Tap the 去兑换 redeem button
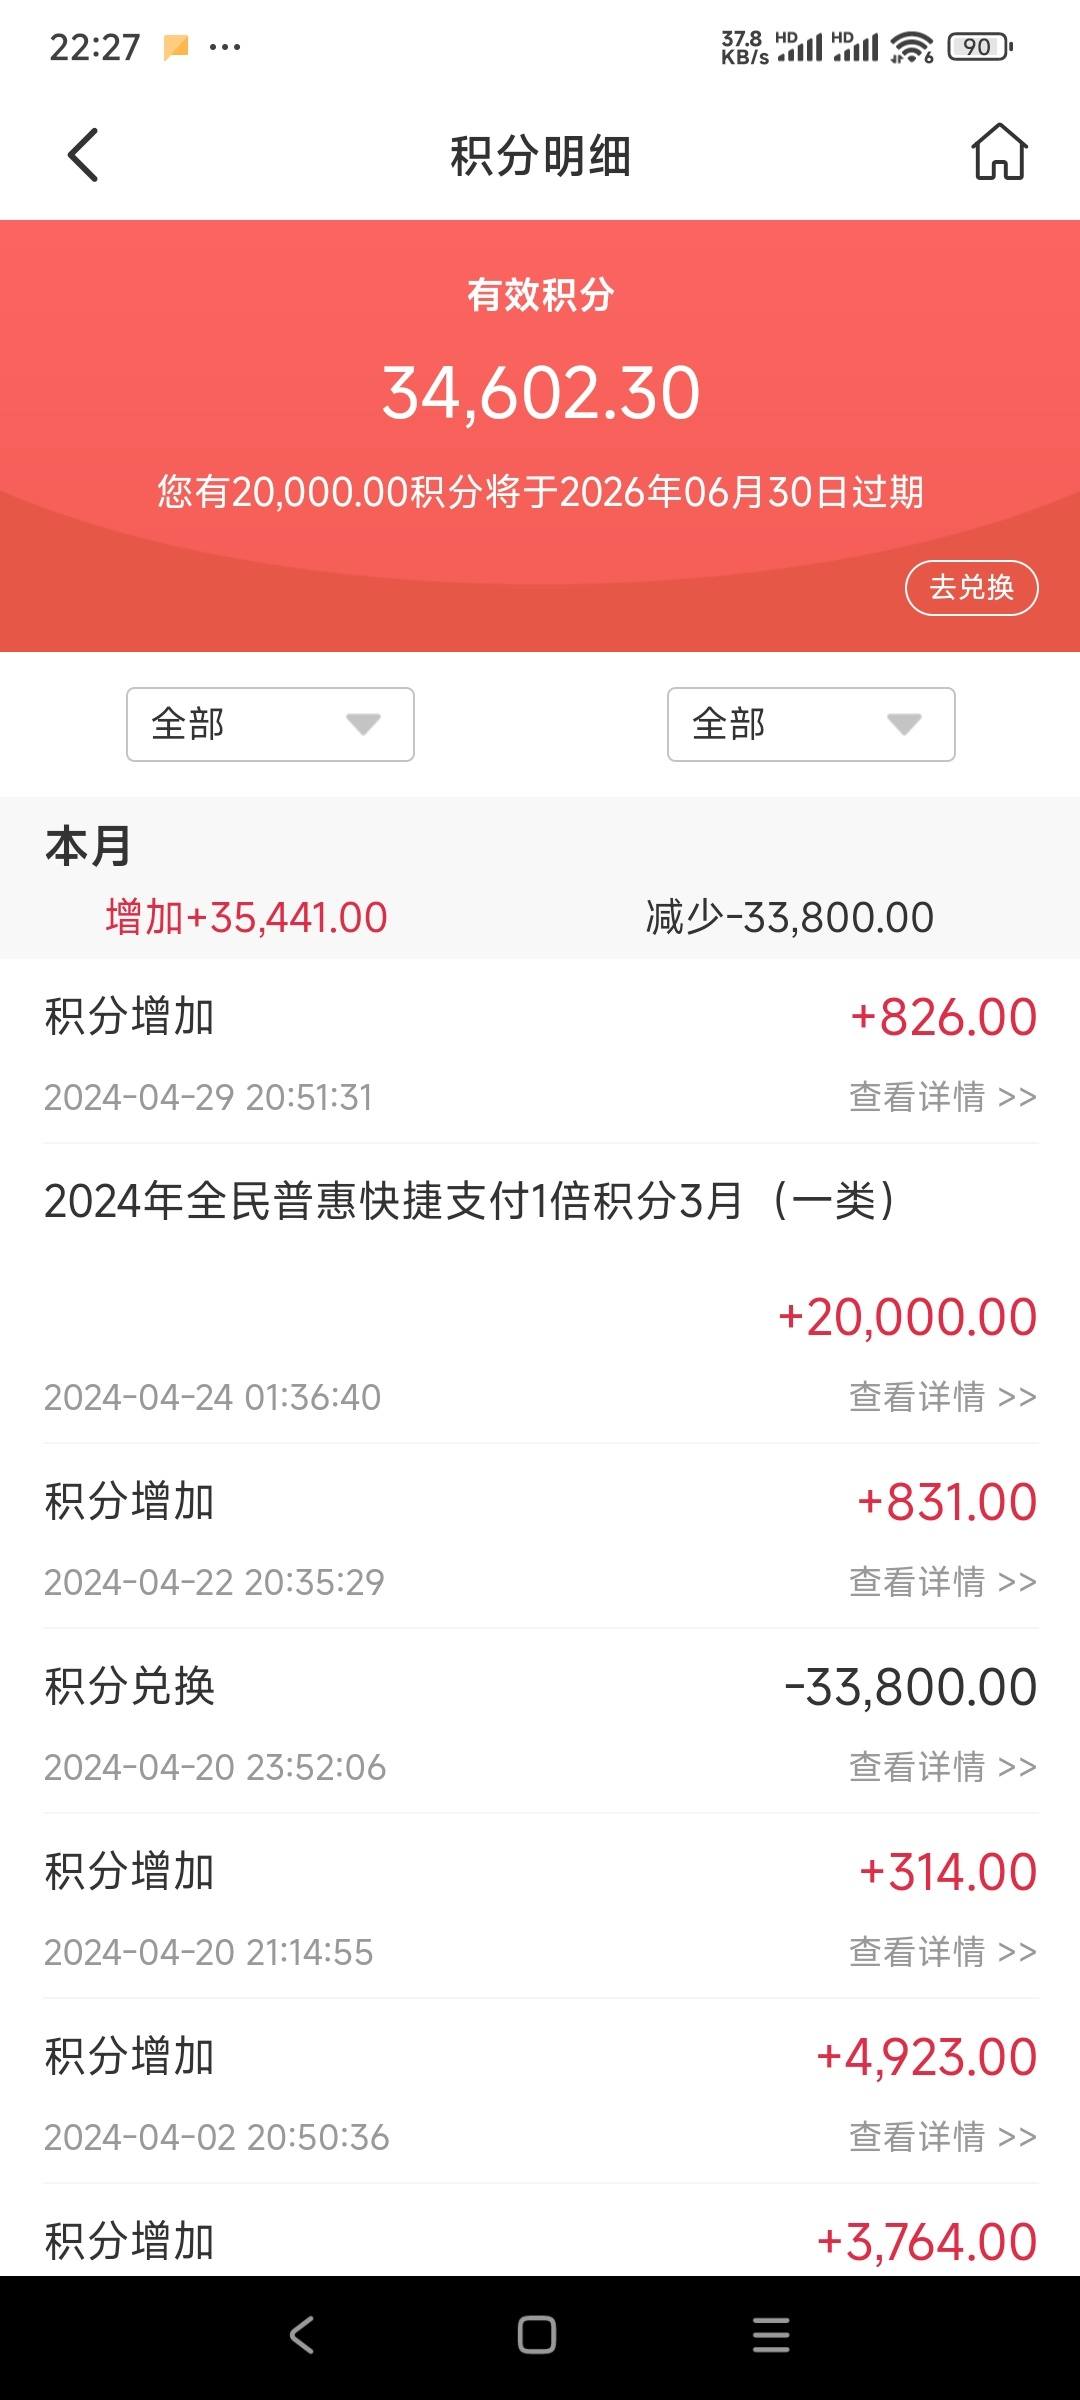The width and height of the screenshot is (1080, 2400). tap(971, 588)
